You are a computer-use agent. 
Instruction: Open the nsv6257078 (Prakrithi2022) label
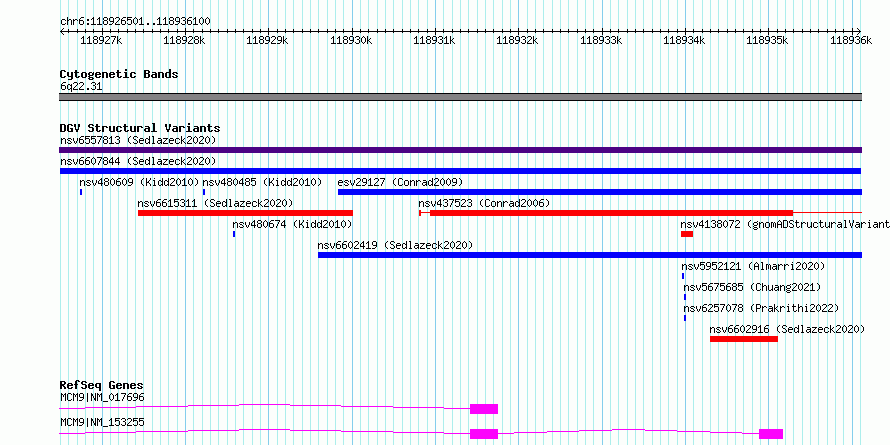click(x=761, y=308)
